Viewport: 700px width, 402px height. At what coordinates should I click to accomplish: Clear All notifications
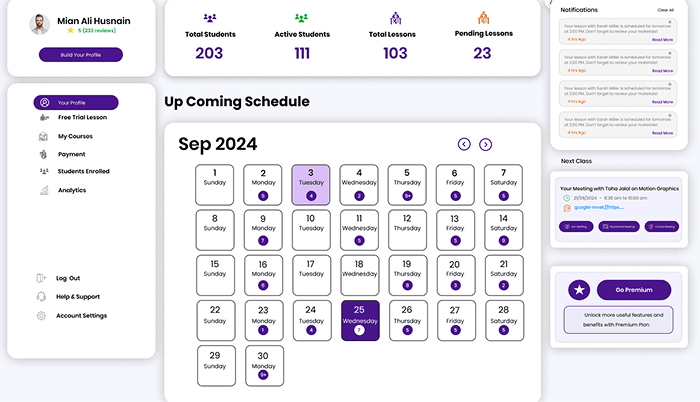665,10
